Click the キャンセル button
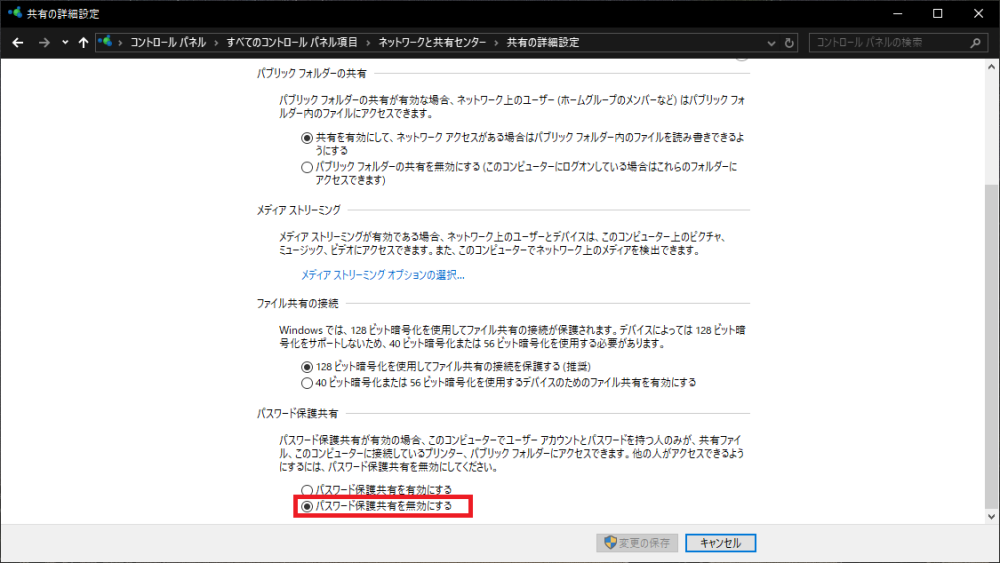1000x563 pixels. [720, 543]
